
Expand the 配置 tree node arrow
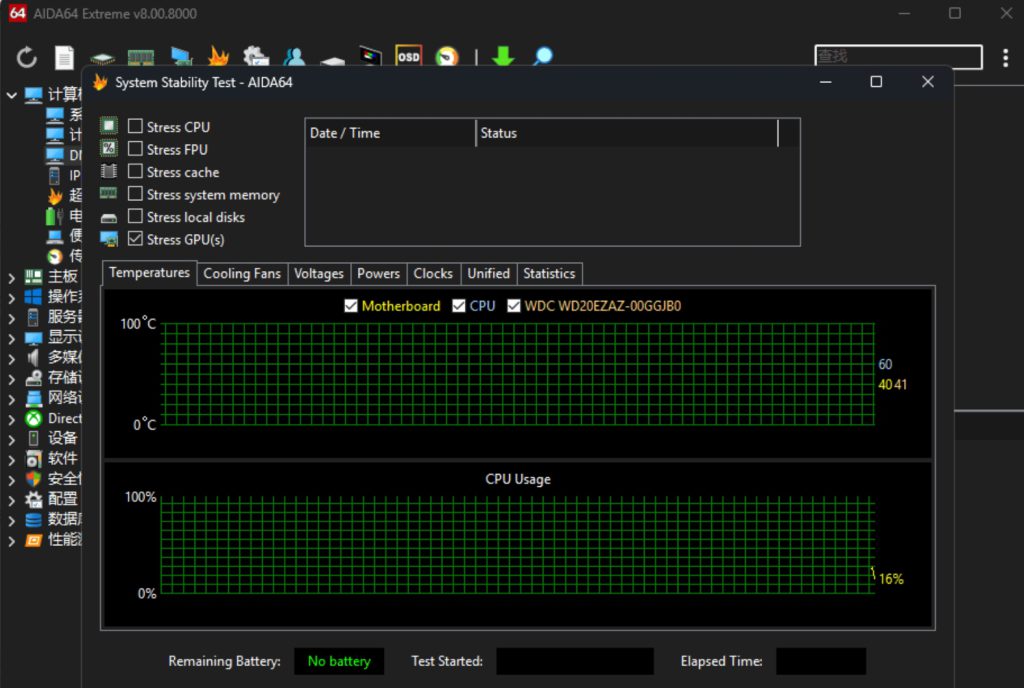(x=11, y=501)
